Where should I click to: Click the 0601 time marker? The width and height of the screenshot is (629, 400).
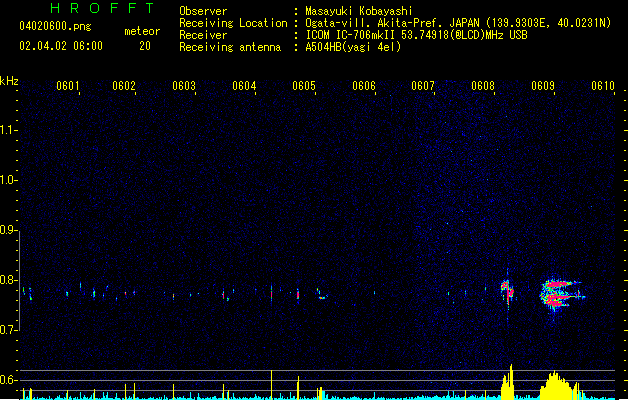click(67, 86)
